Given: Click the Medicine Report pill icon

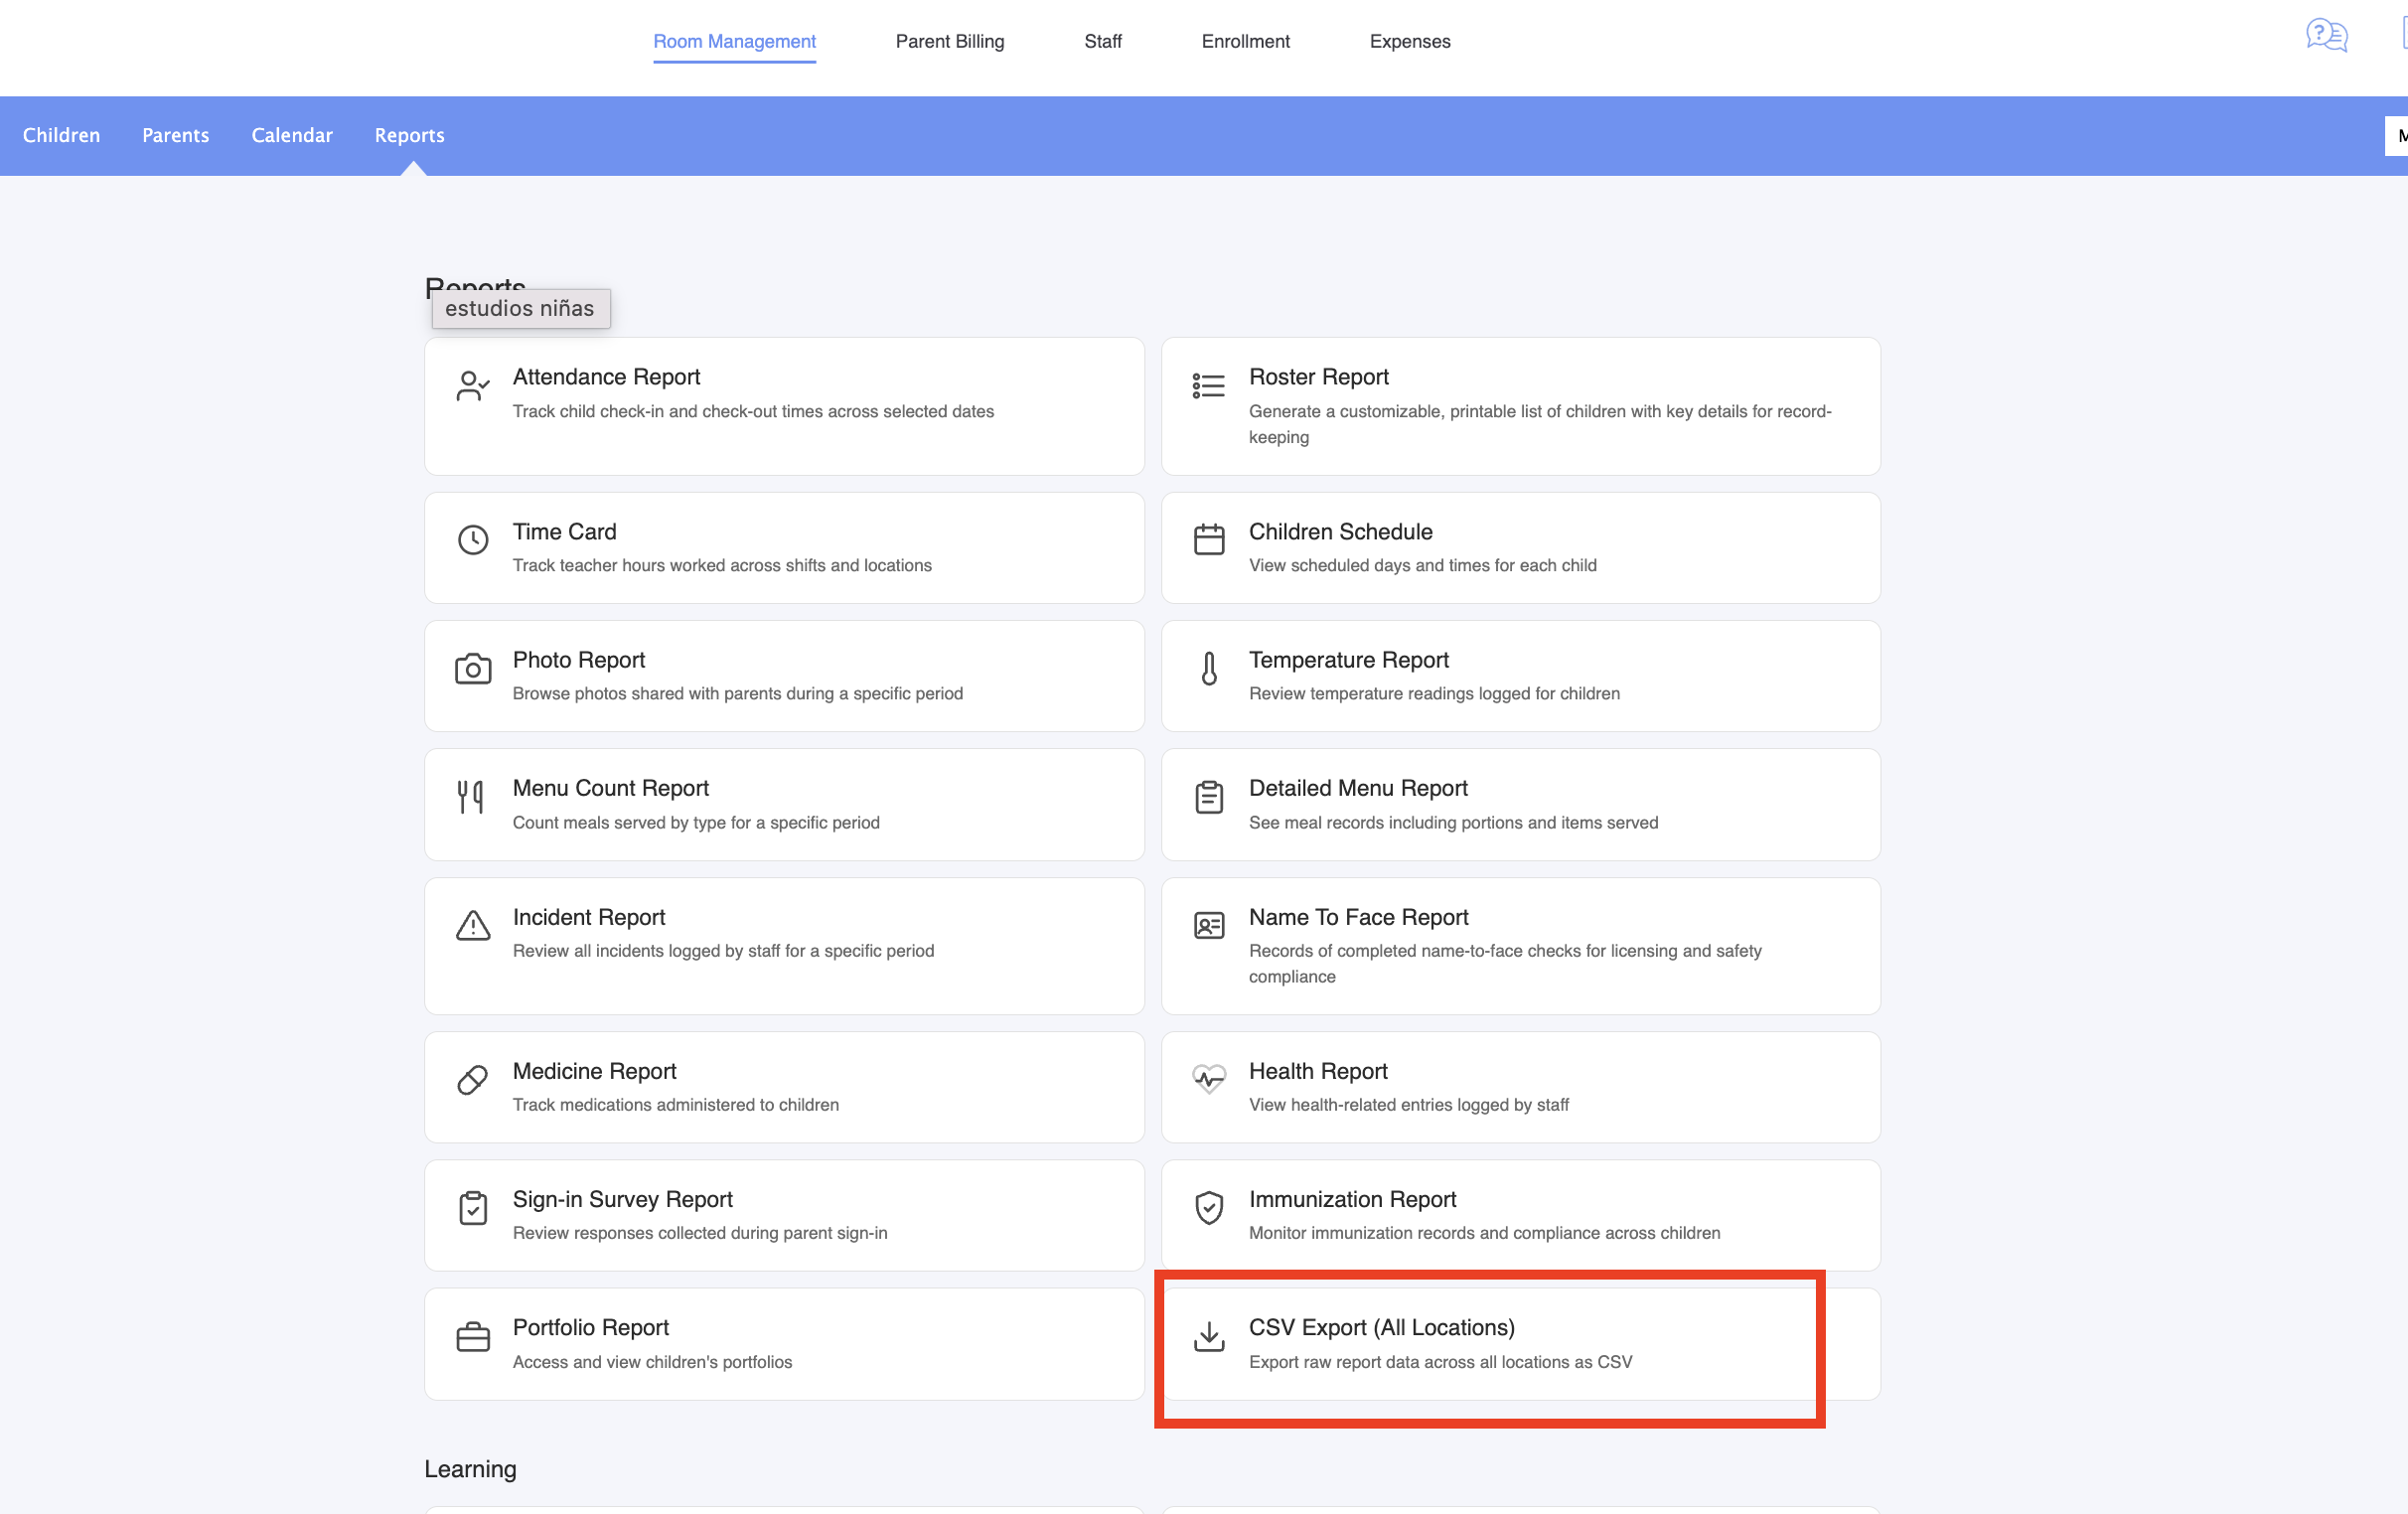Looking at the screenshot, I should pos(472,1079).
